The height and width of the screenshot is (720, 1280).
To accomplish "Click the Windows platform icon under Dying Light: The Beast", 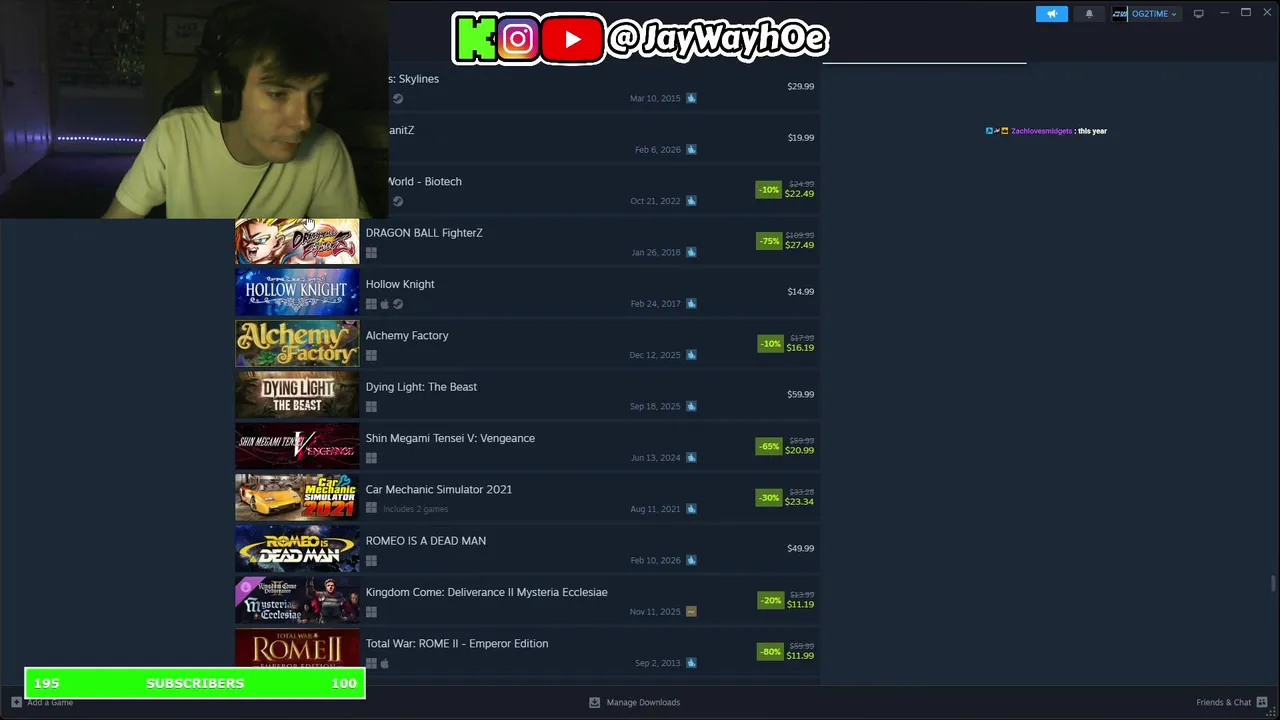I will [371, 407].
